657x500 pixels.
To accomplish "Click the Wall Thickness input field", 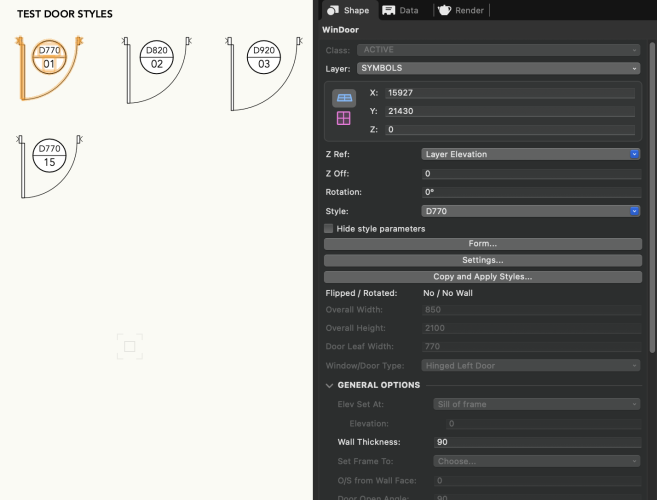I will point(537,441).
